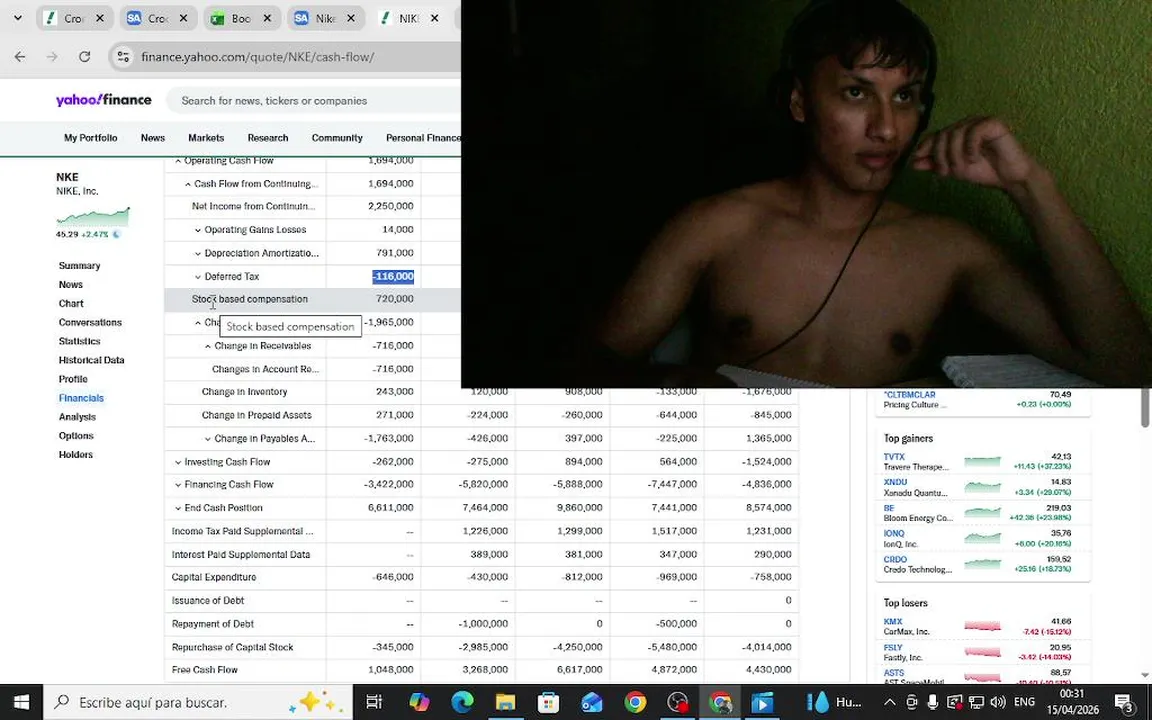Click the network tray icon
This screenshot has width=1152, height=720.
(x=976, y=702)
